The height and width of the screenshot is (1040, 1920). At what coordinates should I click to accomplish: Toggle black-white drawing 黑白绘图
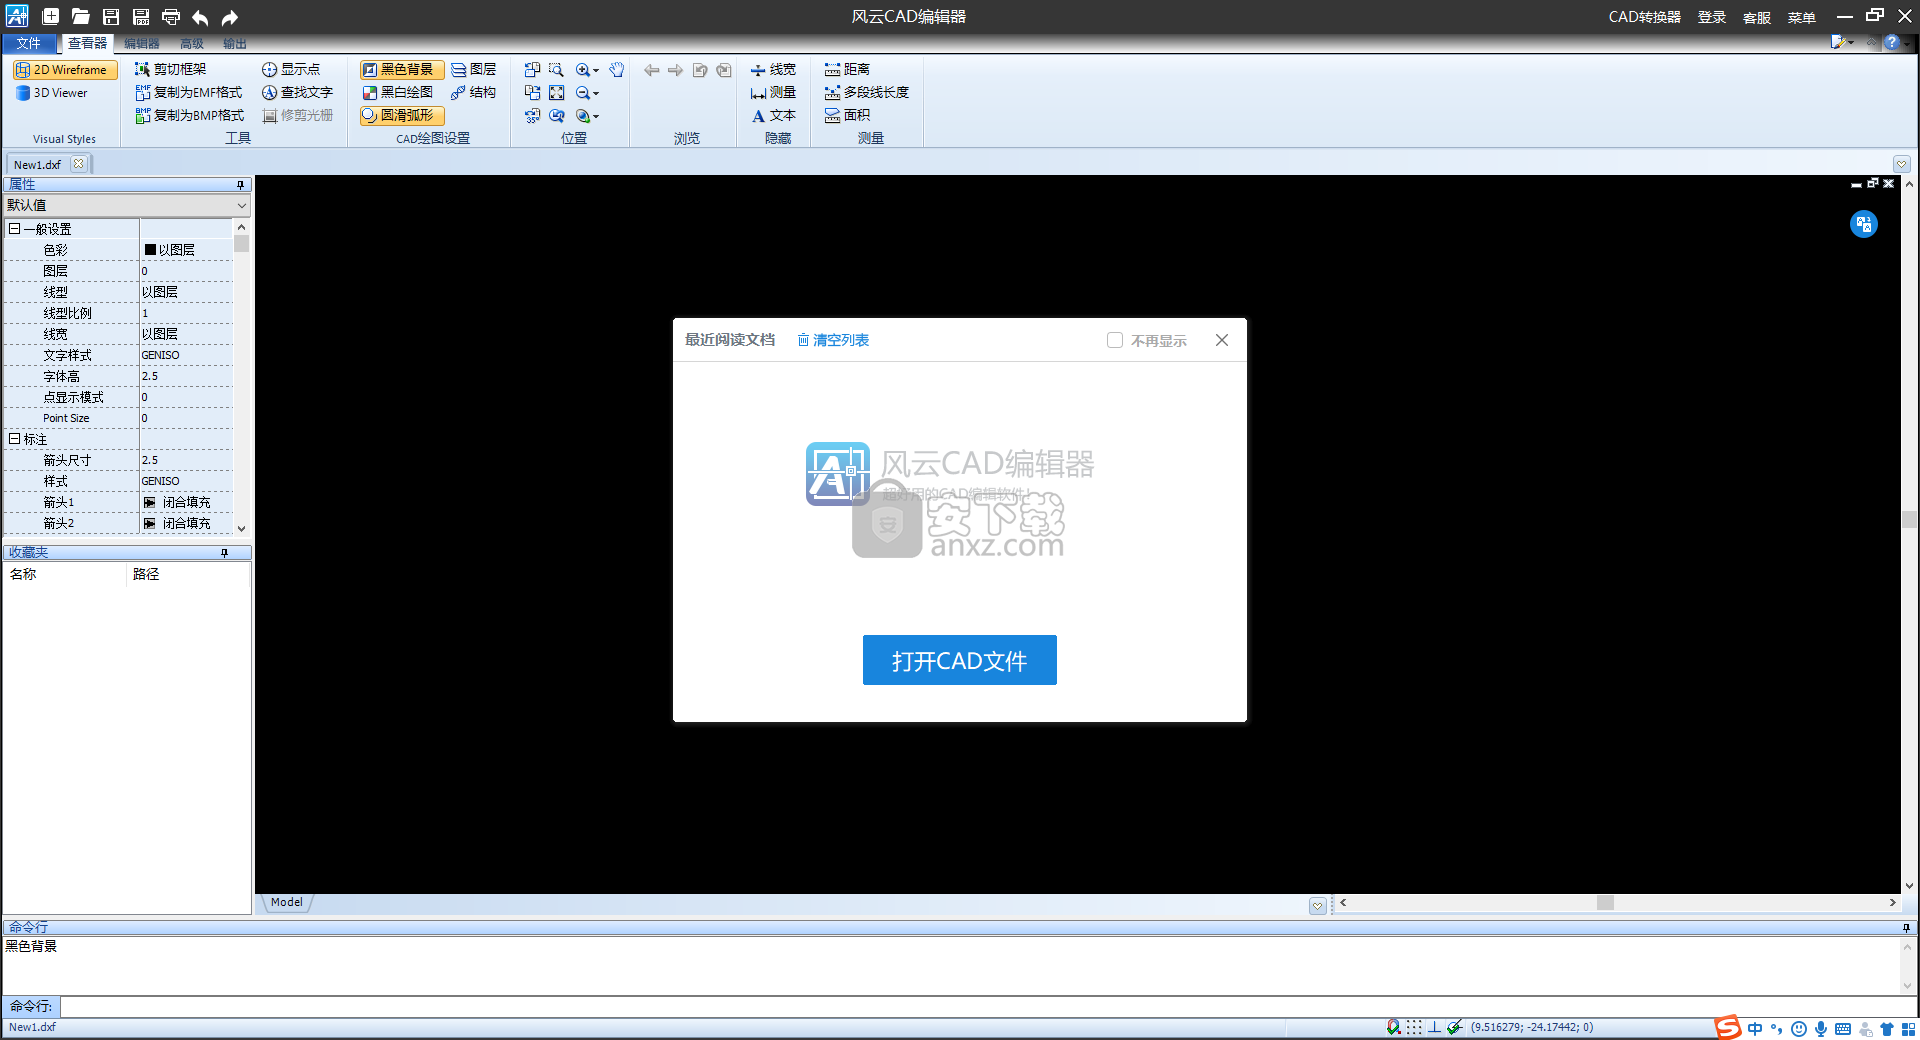(398, 92)
